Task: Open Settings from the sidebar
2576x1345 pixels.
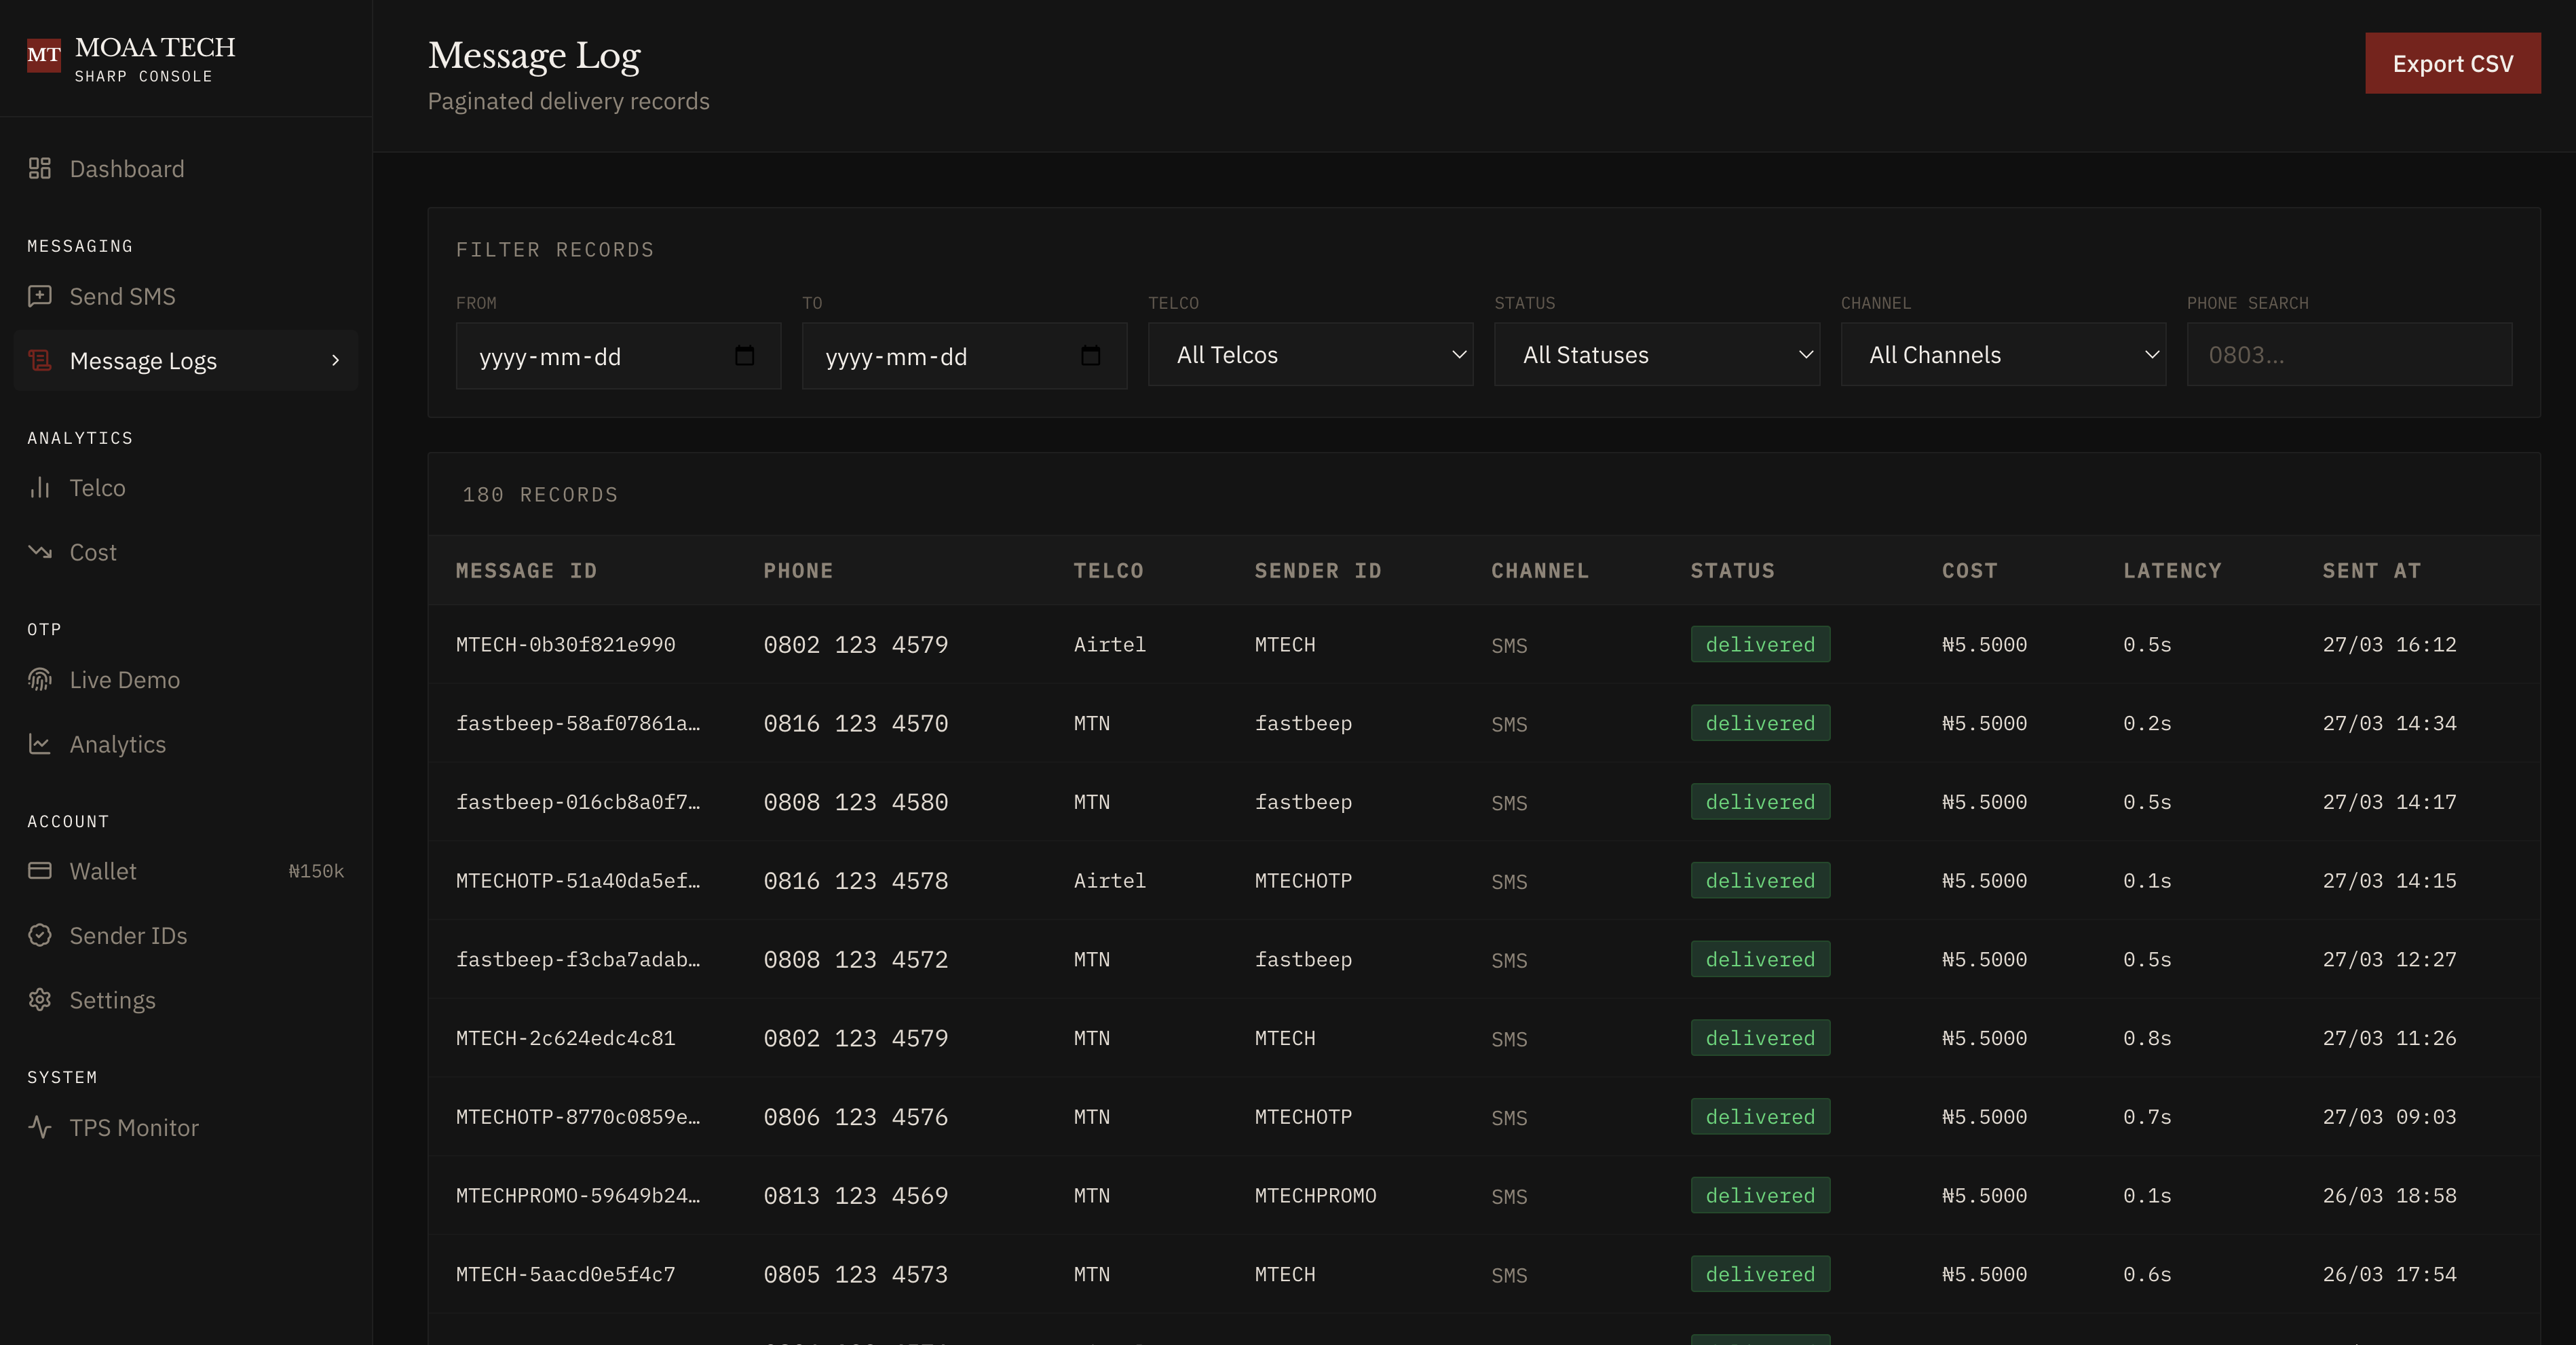Action: (112, 999)
